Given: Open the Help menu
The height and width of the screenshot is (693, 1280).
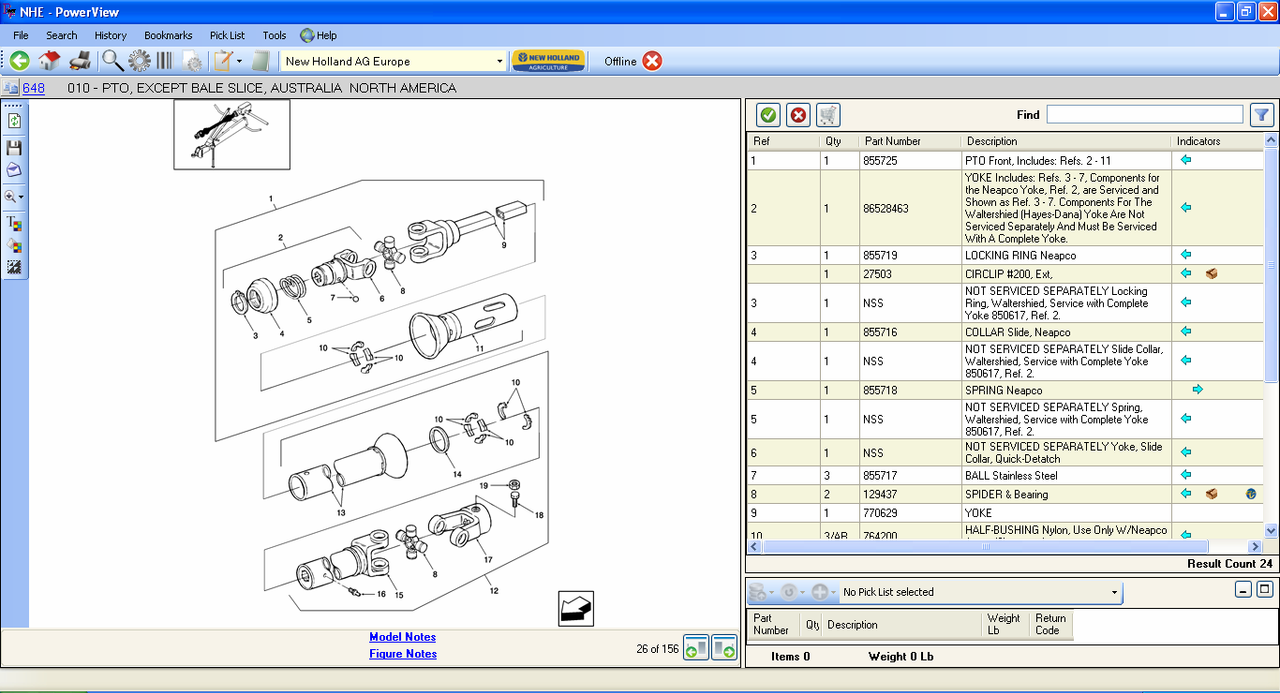Looking at the screenshot, I should [x=319, y=35].
